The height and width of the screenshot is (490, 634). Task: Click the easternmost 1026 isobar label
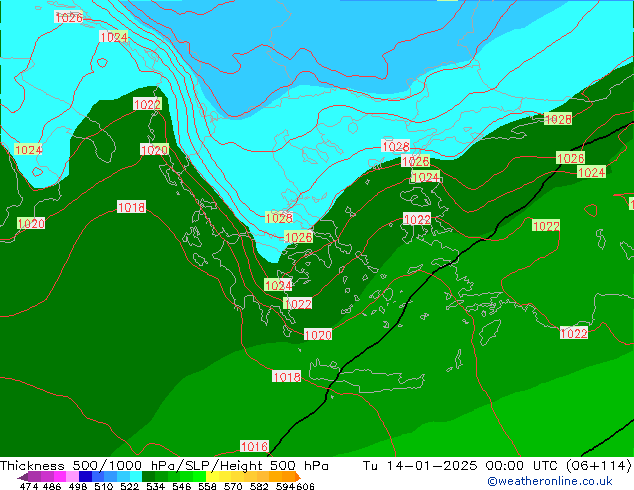(x=571, y=158)
